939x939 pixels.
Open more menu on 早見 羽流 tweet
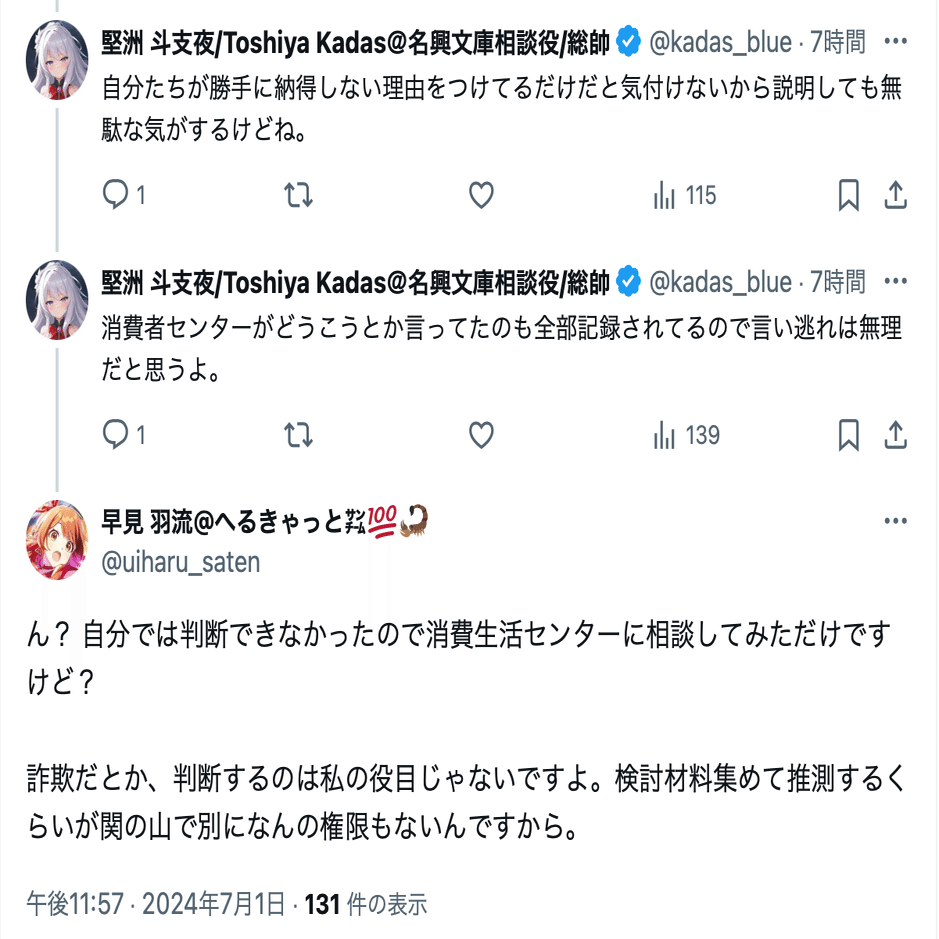[897, 521]
